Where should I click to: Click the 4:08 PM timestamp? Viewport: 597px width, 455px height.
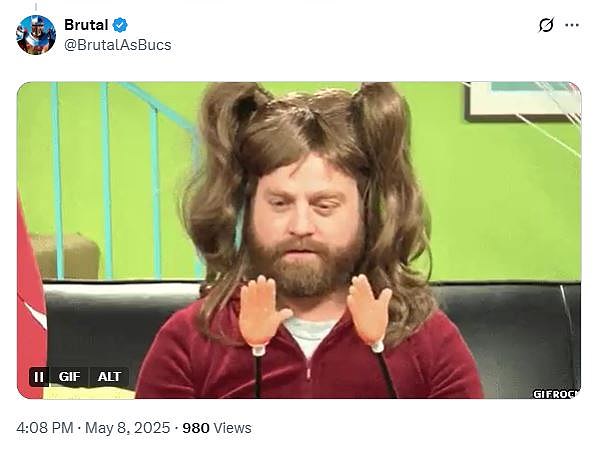click(x=45, y=428)
